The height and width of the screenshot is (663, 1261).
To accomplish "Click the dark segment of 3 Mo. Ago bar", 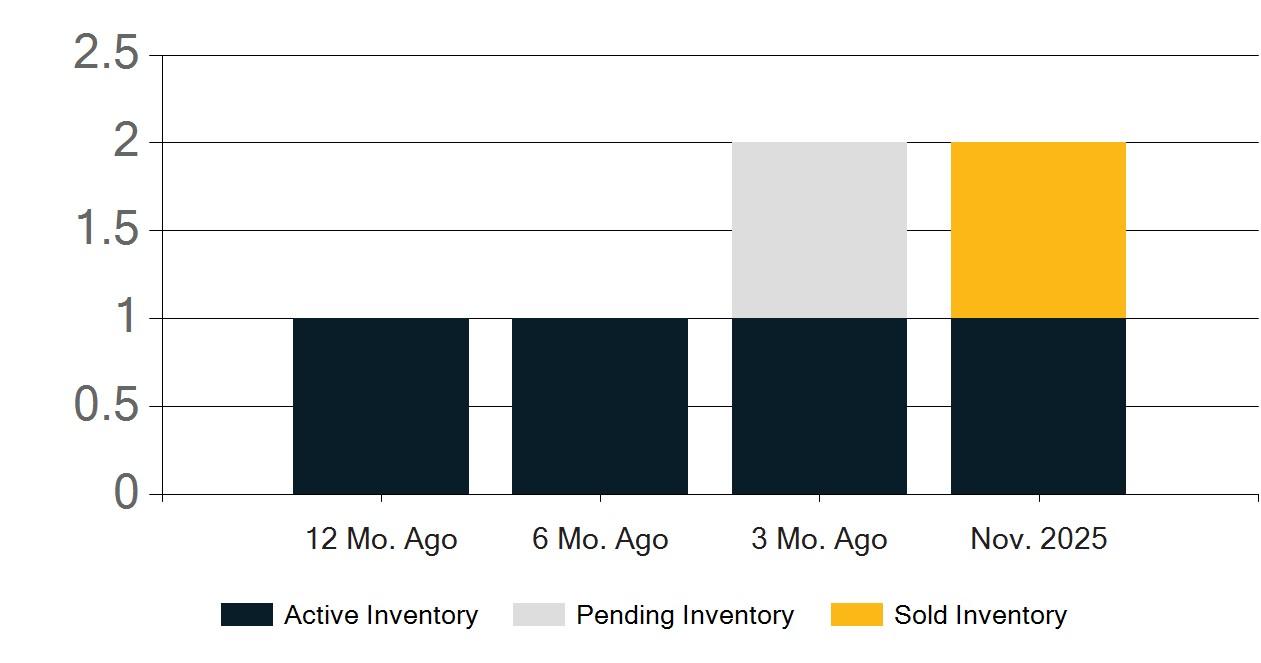I will click(x=819, y=406).
